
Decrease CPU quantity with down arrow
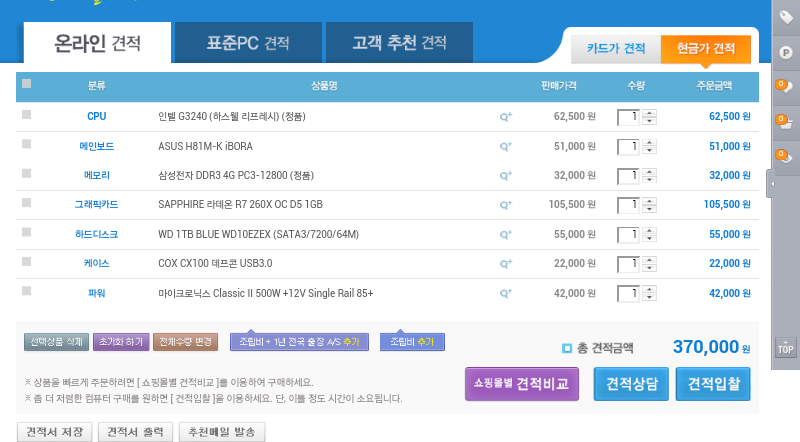649,121
